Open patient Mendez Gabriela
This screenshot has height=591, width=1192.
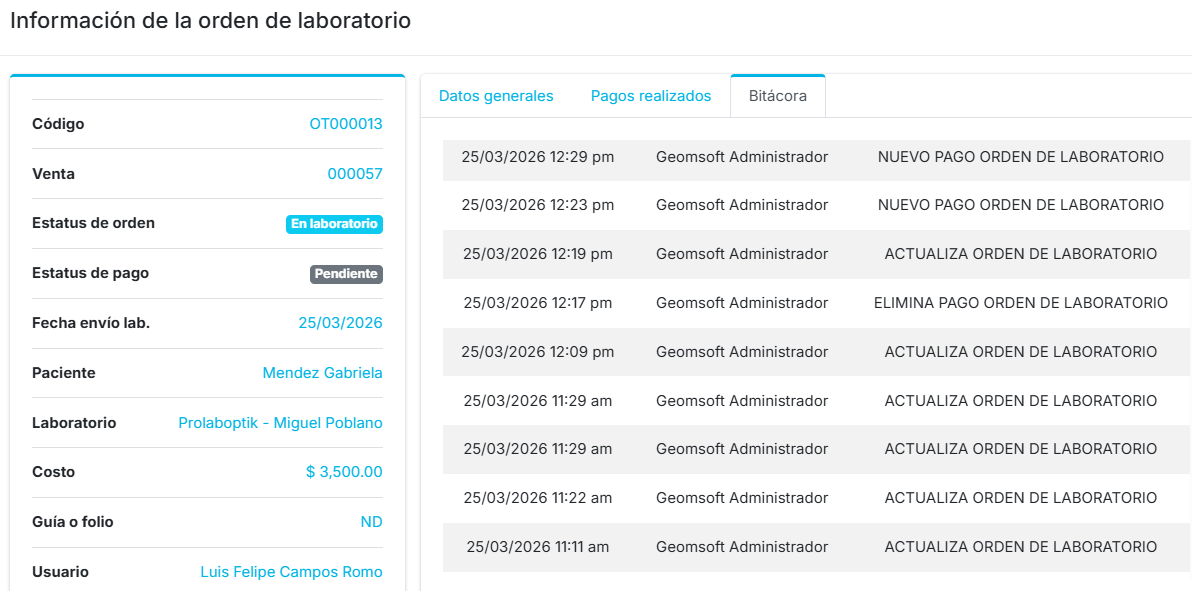tap(322, 373)
